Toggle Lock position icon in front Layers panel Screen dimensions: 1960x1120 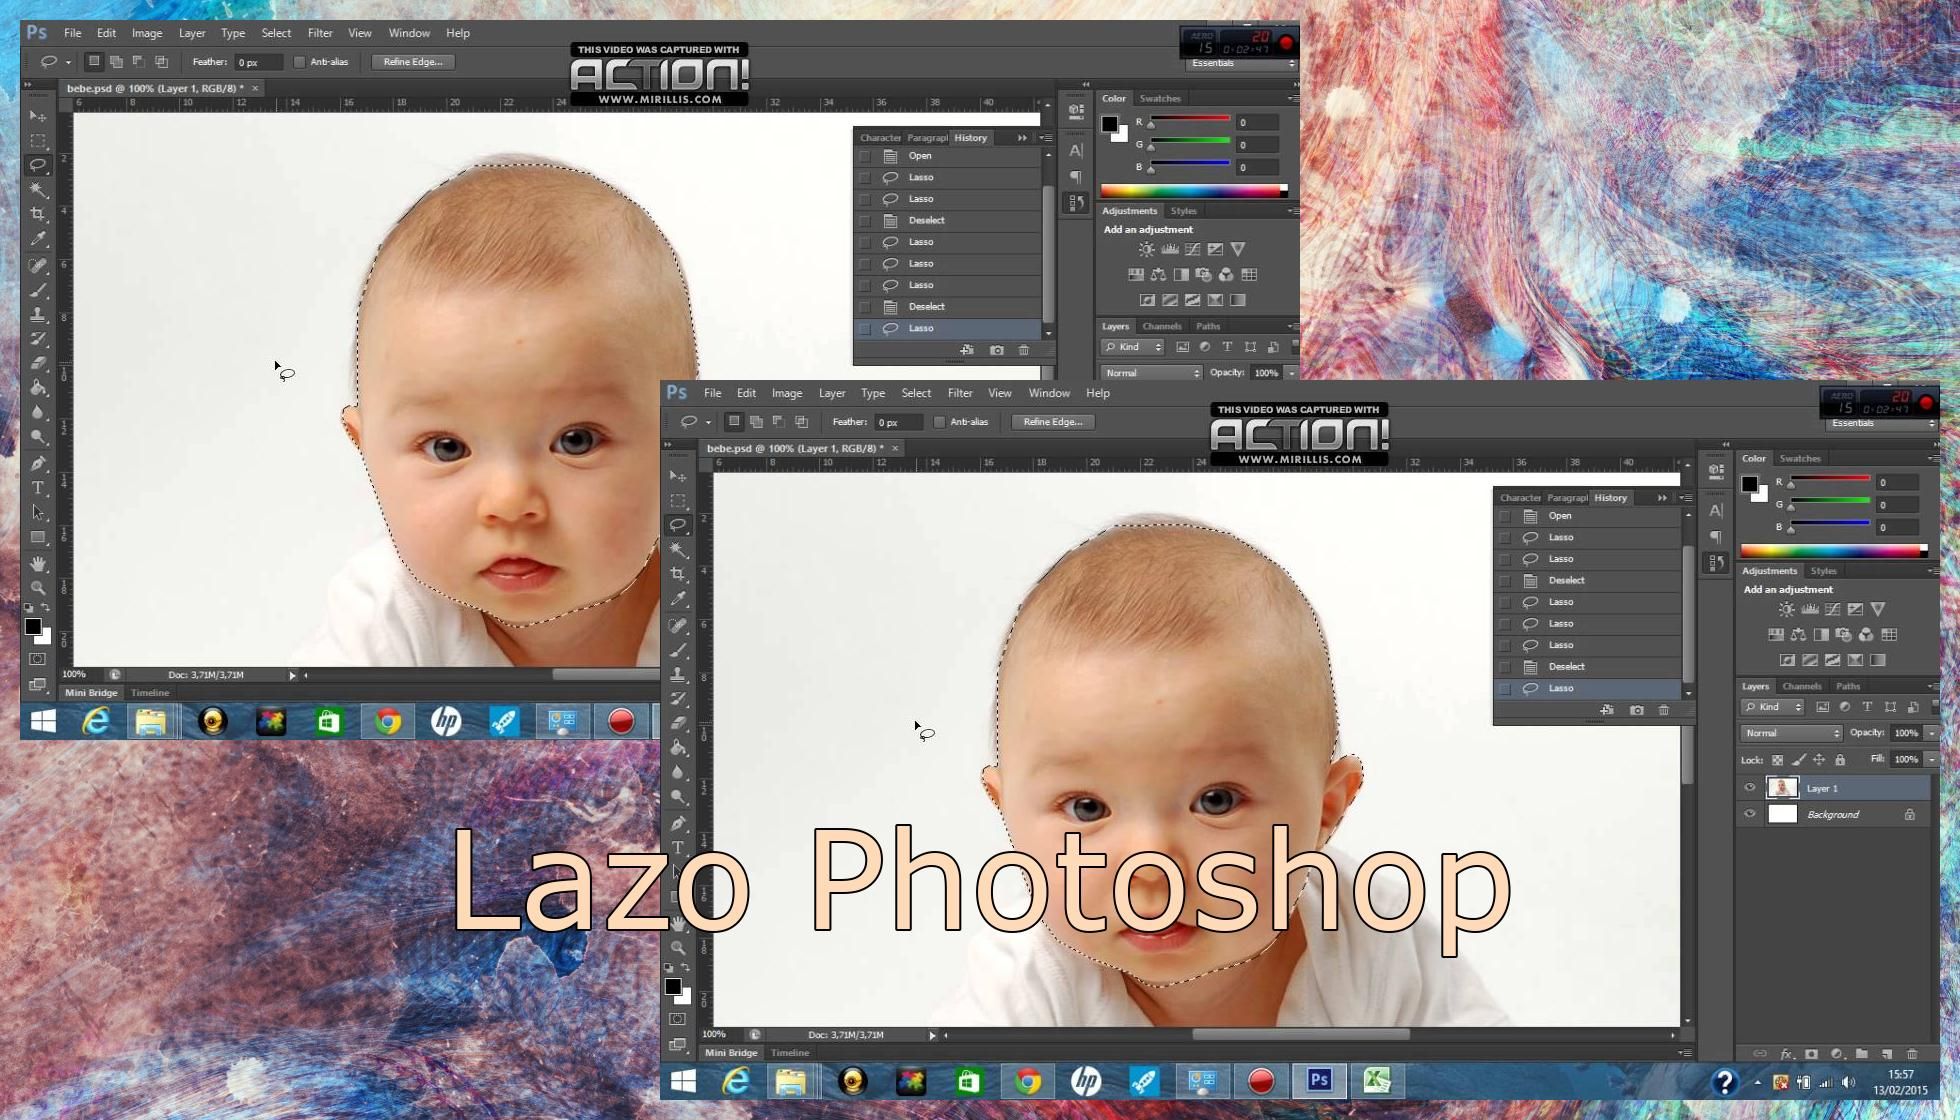(1819, 760)
